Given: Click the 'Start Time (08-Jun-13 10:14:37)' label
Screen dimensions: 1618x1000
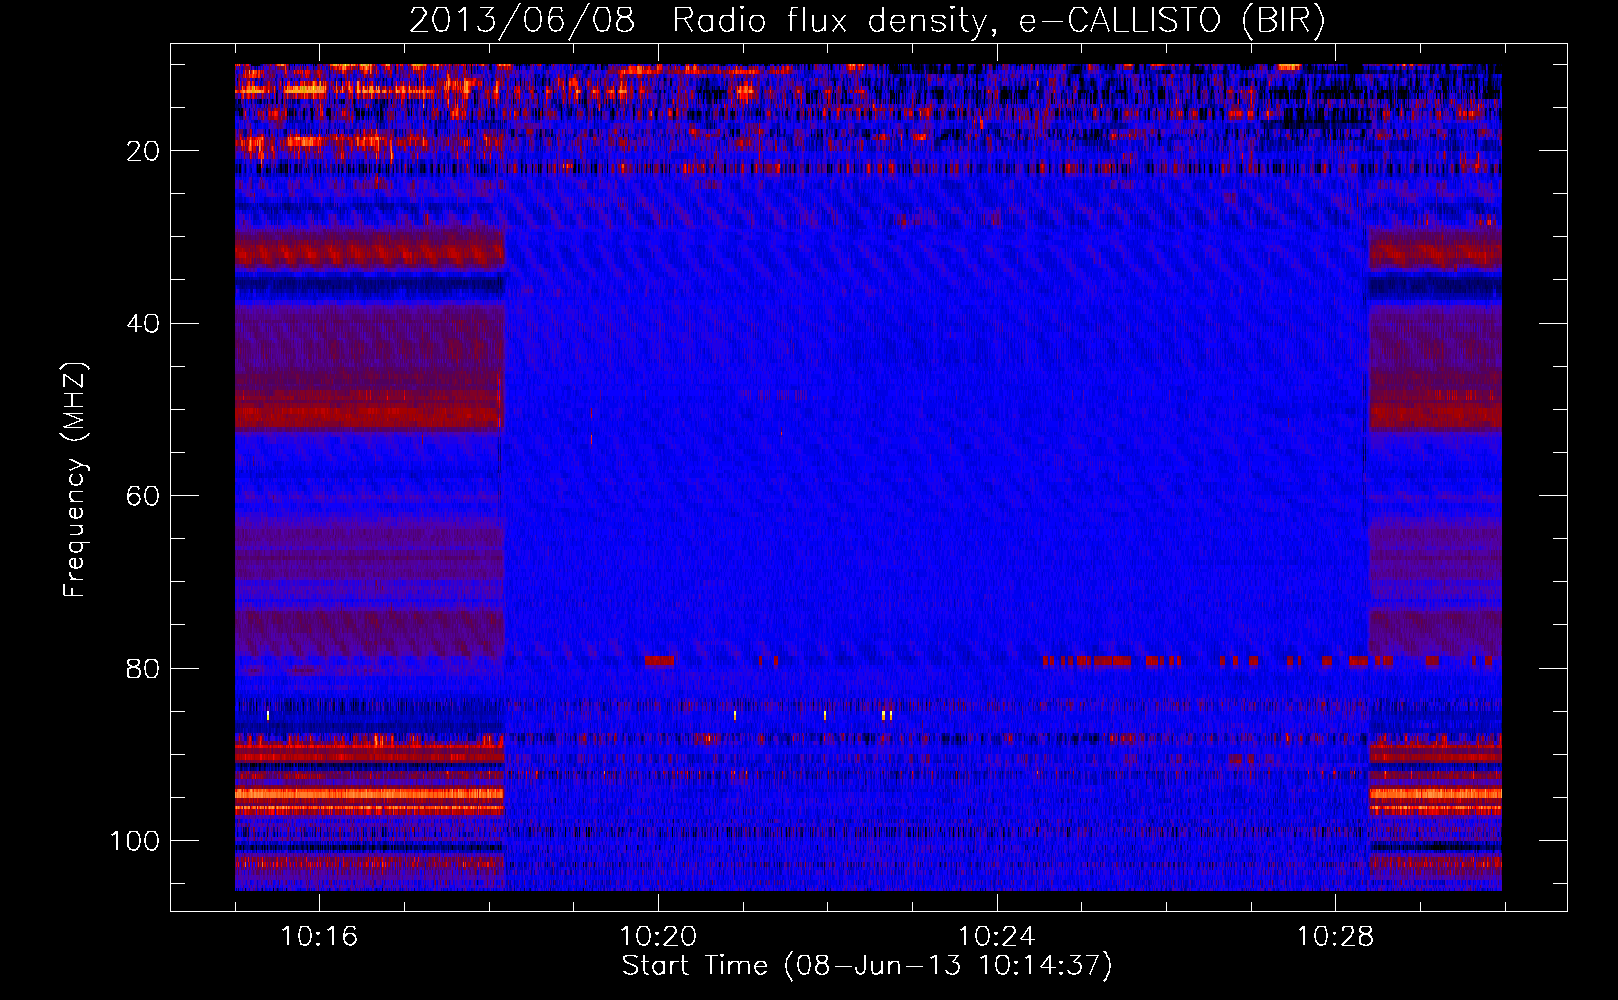Looking at the screenshot, I should 867,966.
